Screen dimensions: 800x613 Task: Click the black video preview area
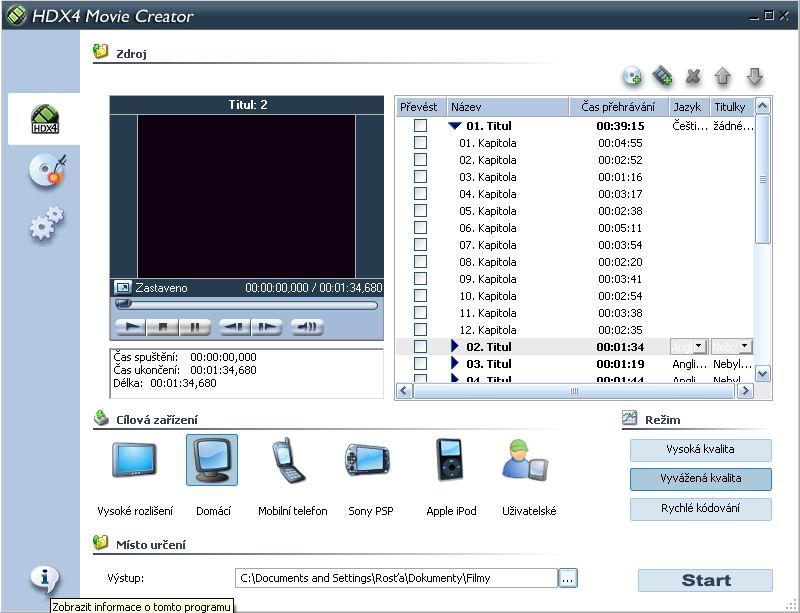246,197
